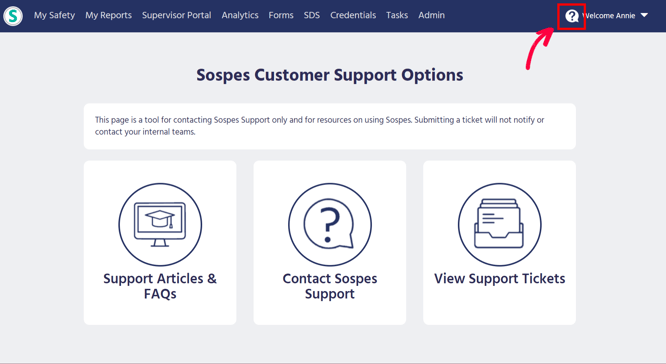The width and height of the screenshot is (666, 364).
Task: Navigate to the SDS section
Action: click(311, 15)
